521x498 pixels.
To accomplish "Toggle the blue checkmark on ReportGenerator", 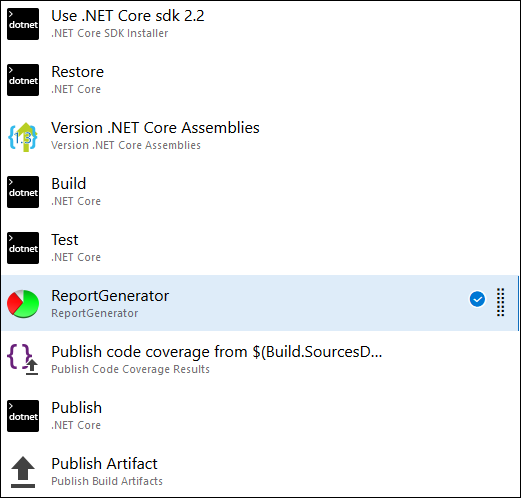I will 477,299.
